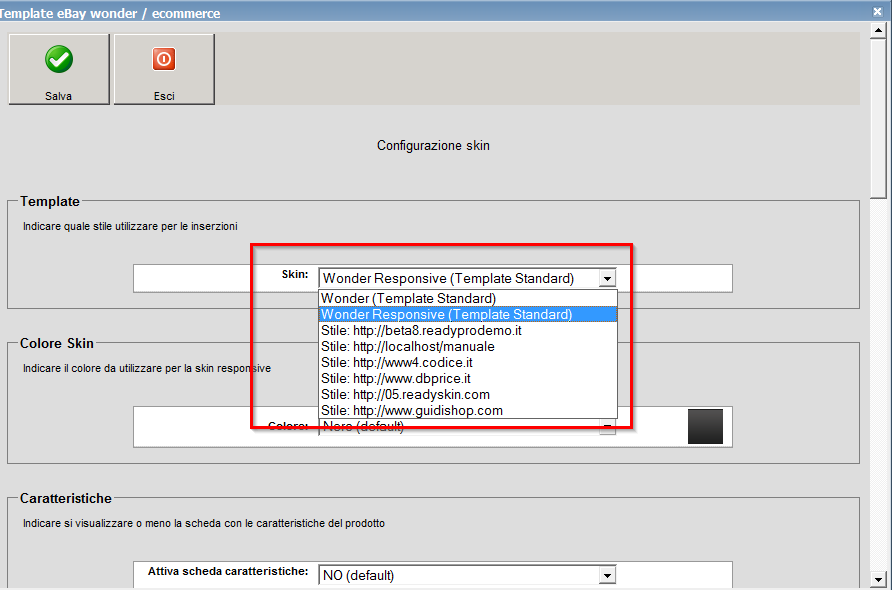Click the 'Caratteristiche' section title
The height and width of the screenshot is (590, 892).
pos(65,498)
